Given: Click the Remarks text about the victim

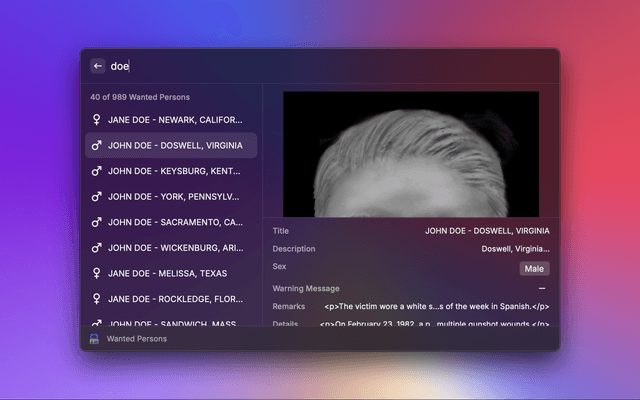Looking at the screenshot, I should point(436,306).
